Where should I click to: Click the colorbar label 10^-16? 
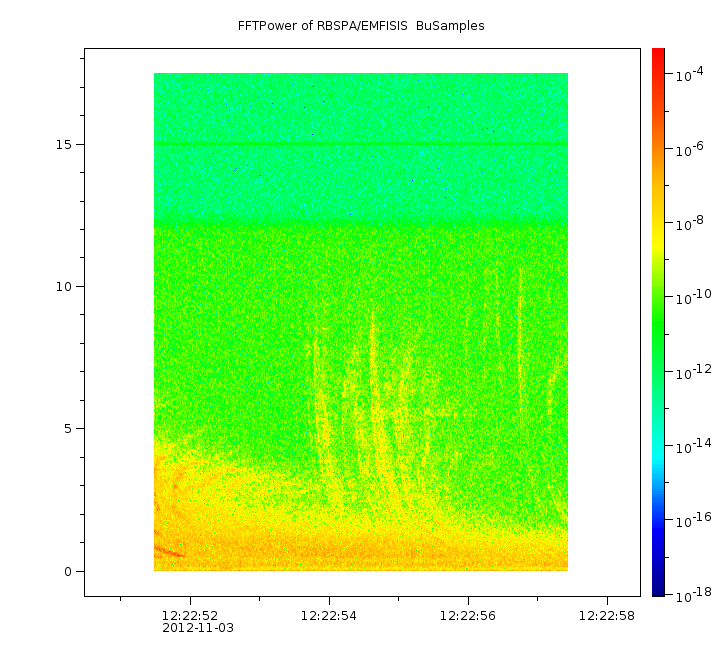(694, 520)
